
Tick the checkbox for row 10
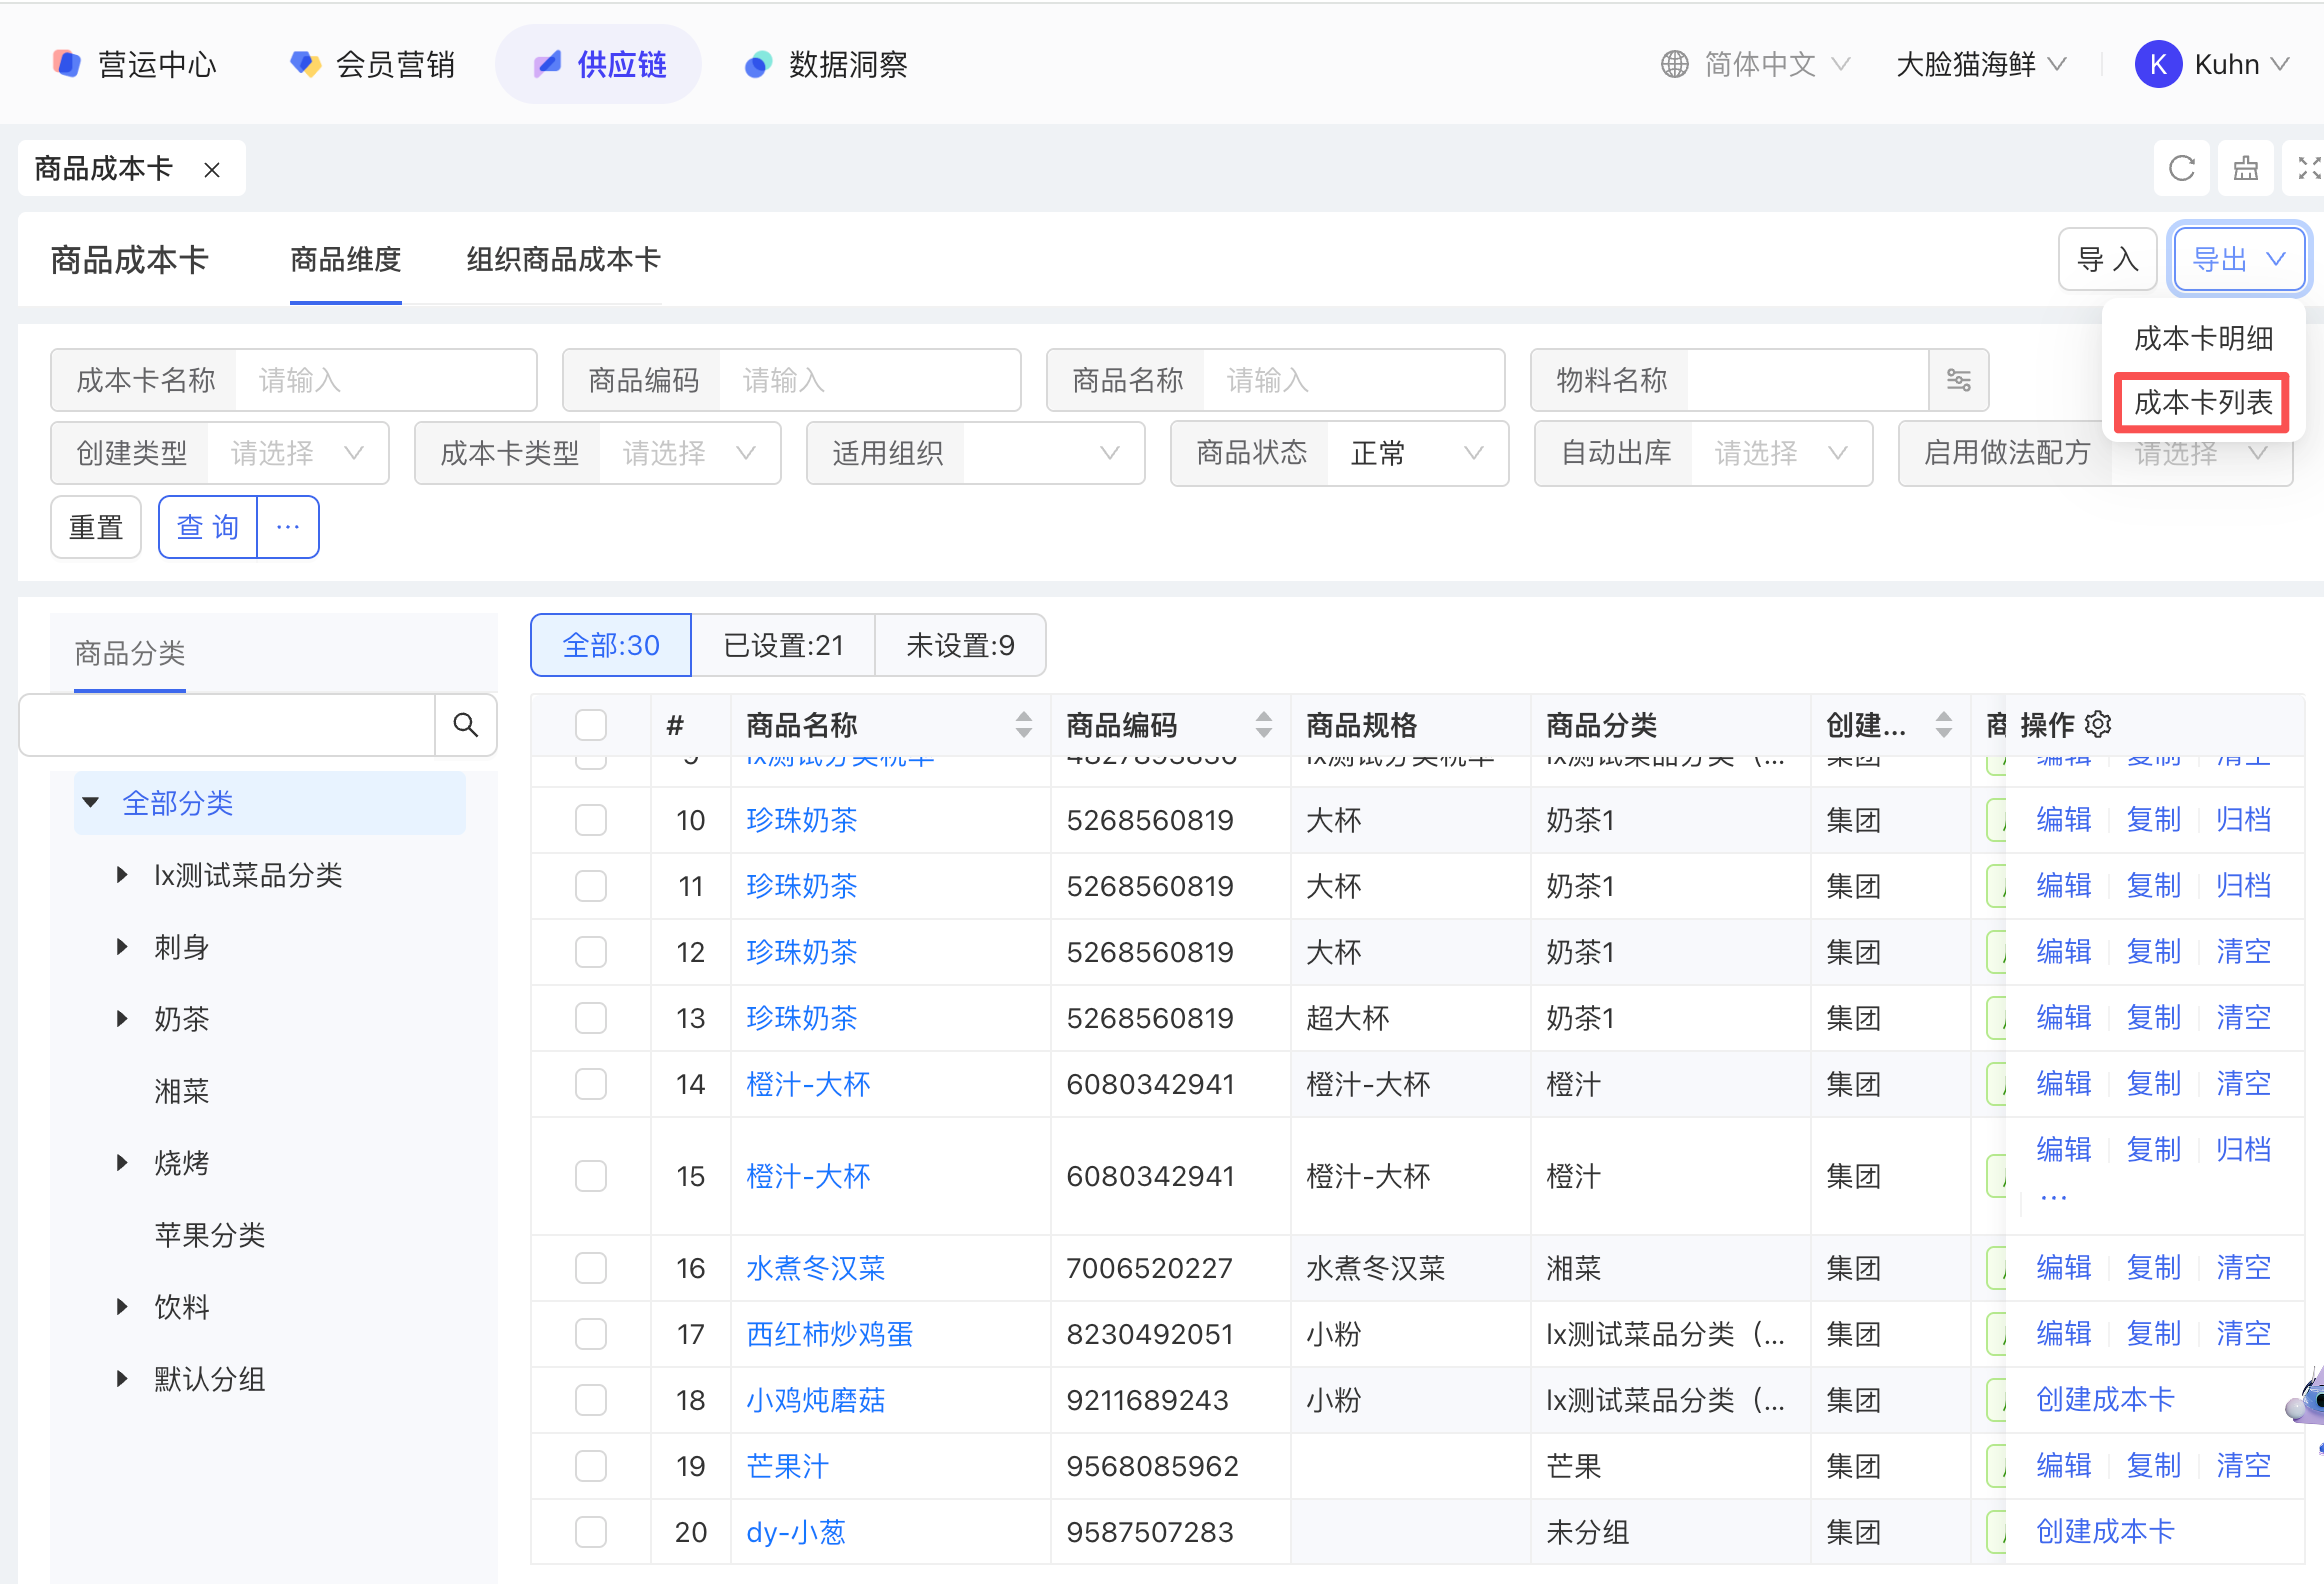coord(591,820)
